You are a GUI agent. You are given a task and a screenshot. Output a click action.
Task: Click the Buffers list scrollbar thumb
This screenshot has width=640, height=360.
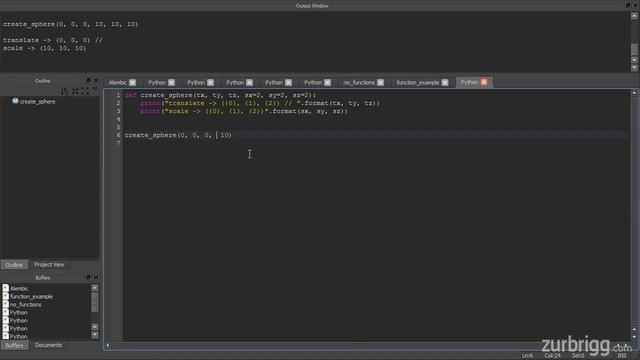(x=95, y=302)
